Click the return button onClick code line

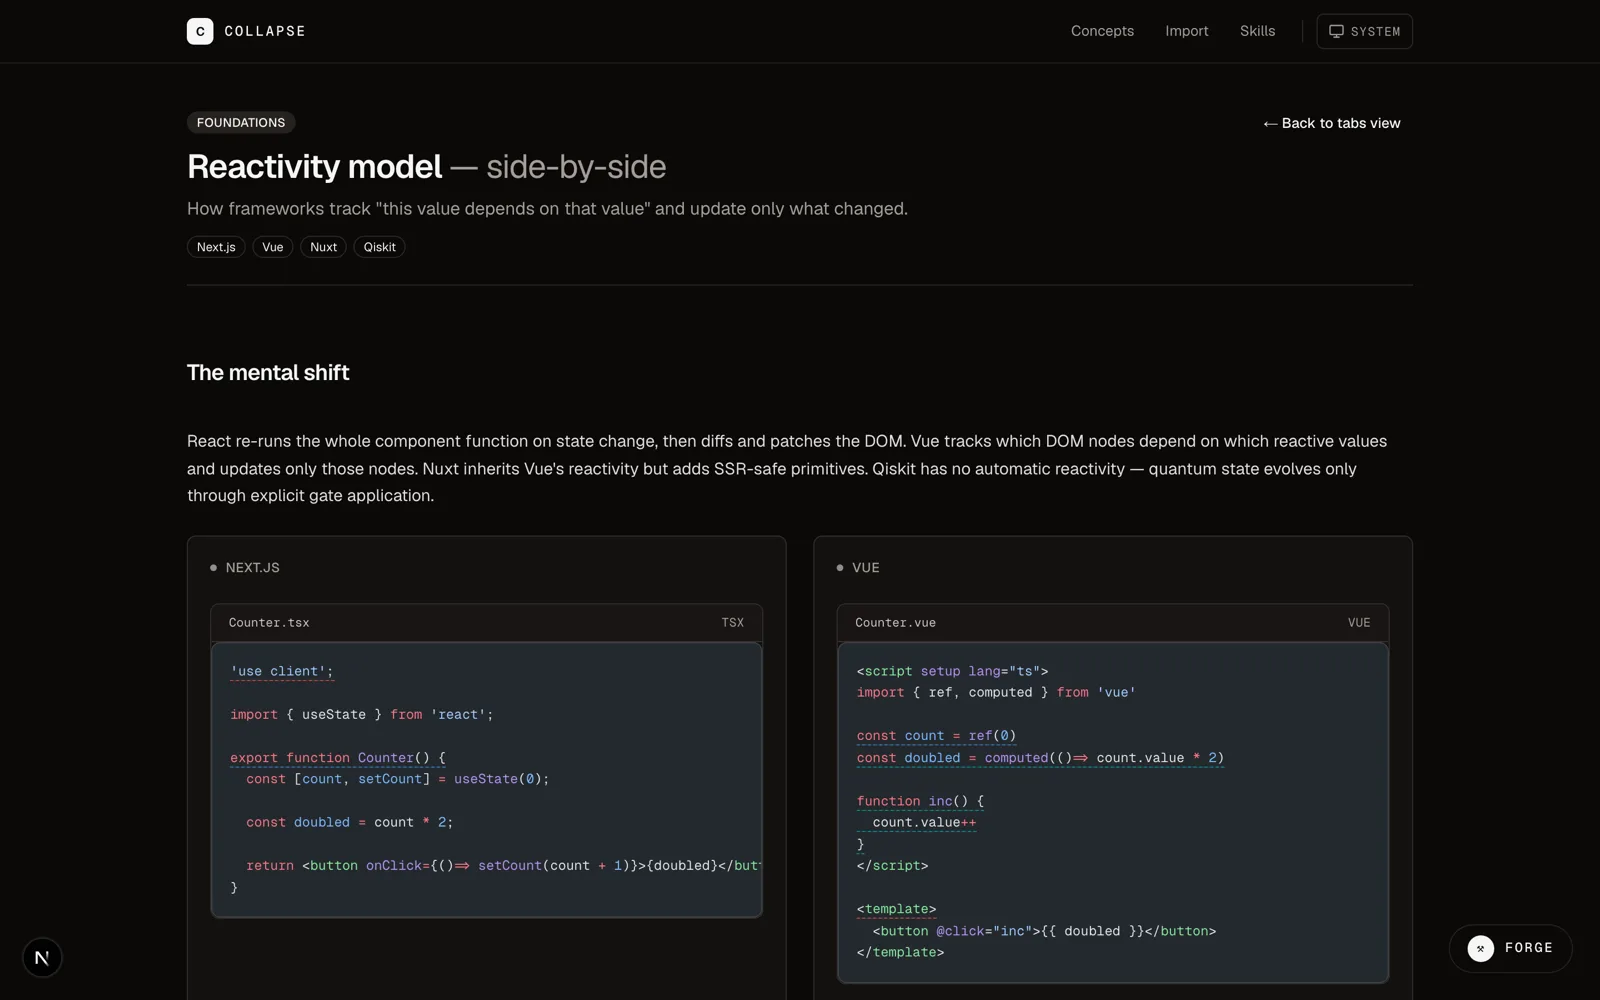tap(504, 865)
